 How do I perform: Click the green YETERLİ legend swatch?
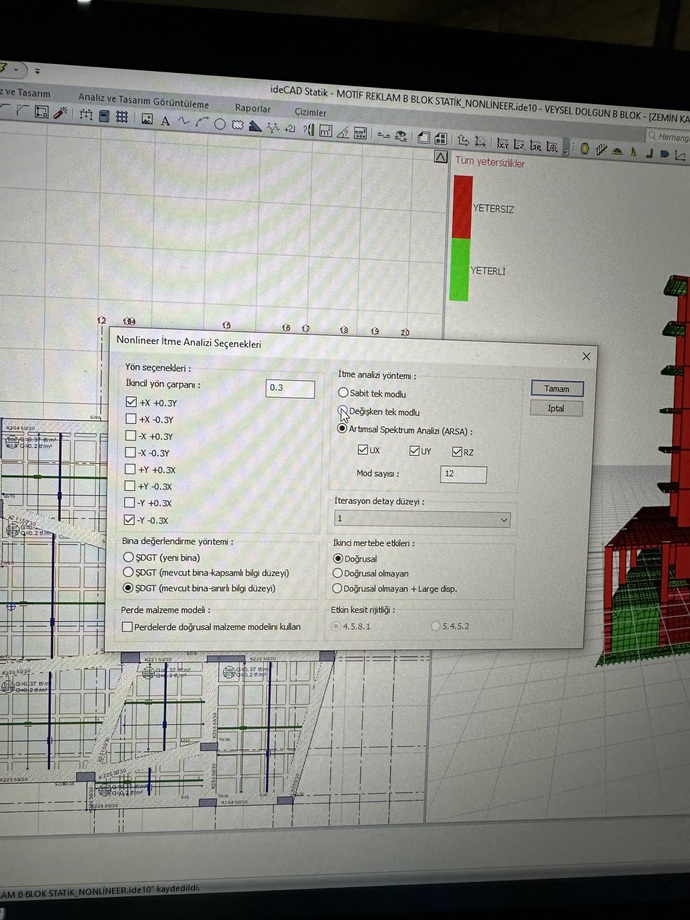(459, 269)
